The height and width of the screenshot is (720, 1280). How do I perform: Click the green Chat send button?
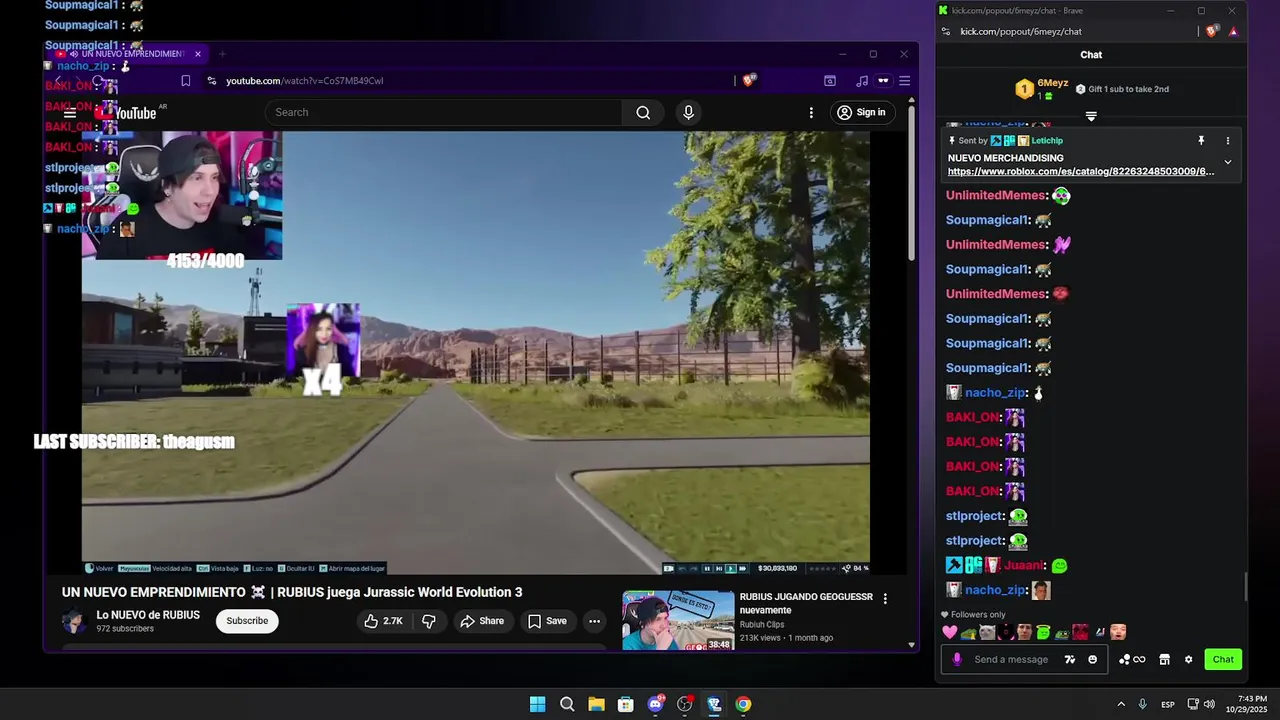pyautogui.click(x=1223, y=659)
